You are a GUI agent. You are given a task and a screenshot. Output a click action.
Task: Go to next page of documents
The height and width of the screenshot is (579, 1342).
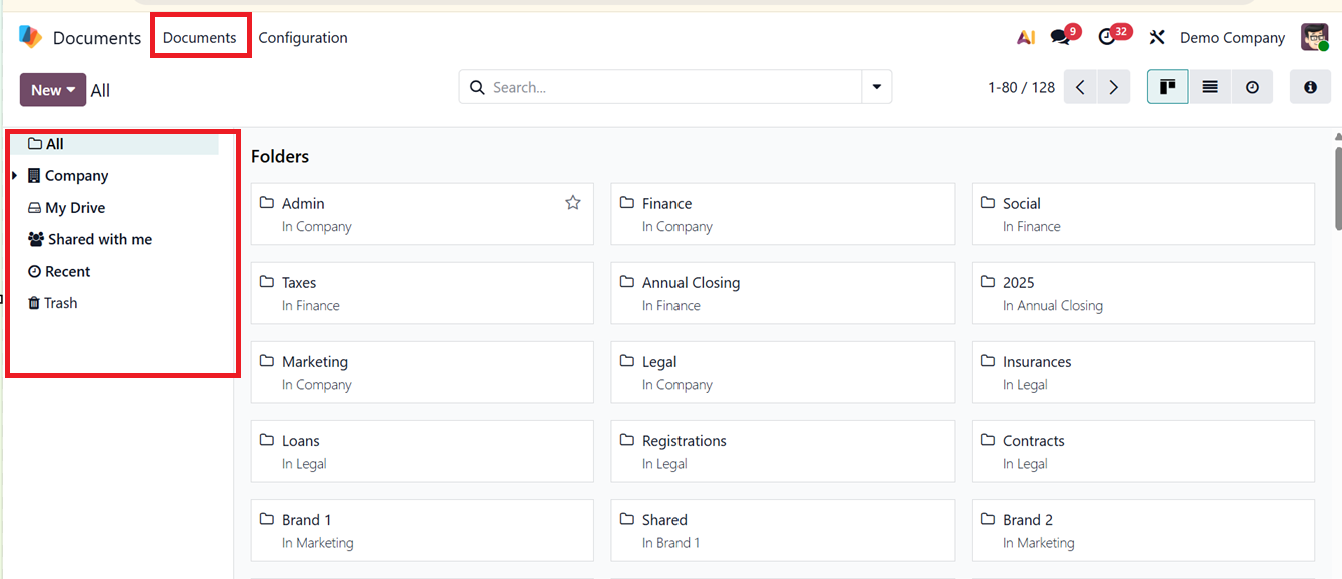click(1113, 87)
